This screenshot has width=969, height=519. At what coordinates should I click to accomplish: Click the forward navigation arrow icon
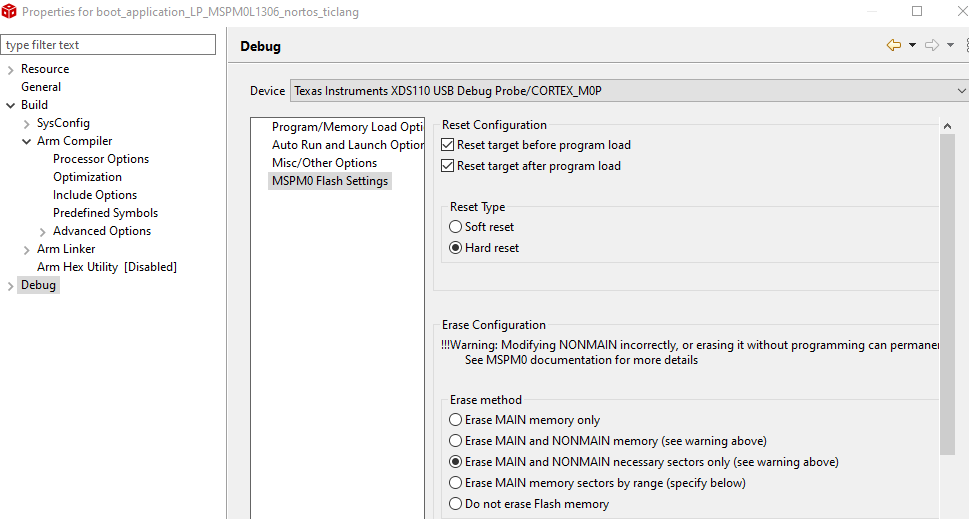click(931, 45)
